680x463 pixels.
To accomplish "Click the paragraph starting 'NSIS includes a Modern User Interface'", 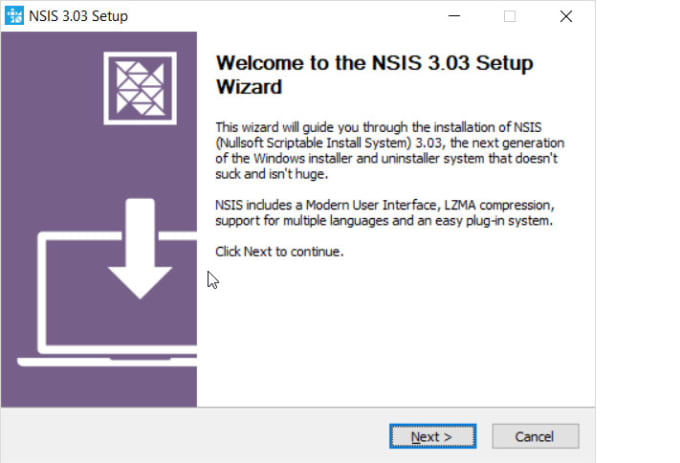I will click(x=385, y=212).
